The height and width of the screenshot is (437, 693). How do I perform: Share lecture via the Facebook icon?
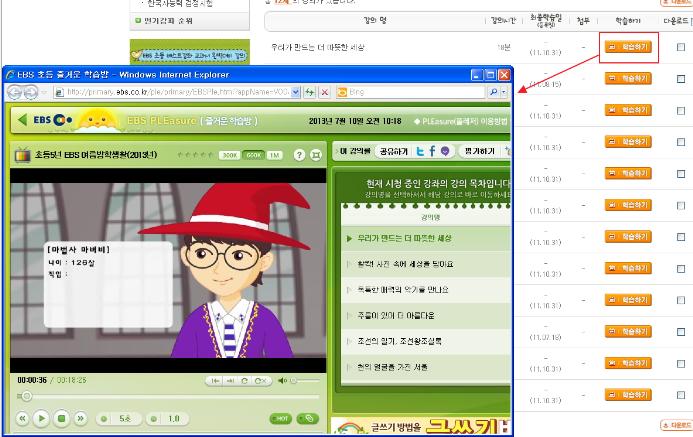(x=432, y=151)
